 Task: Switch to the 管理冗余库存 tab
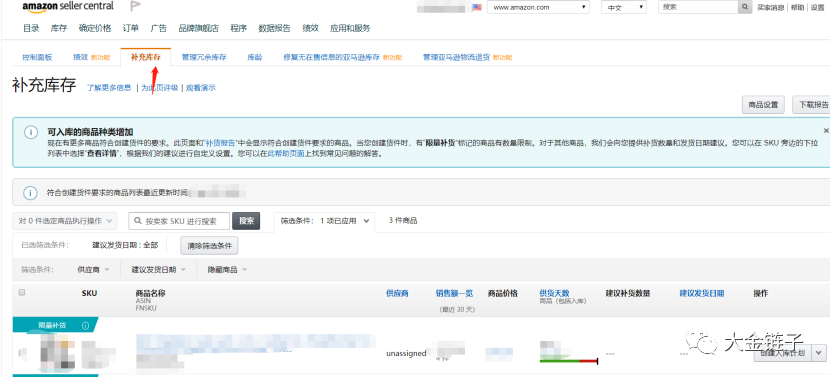pos(204,57)
